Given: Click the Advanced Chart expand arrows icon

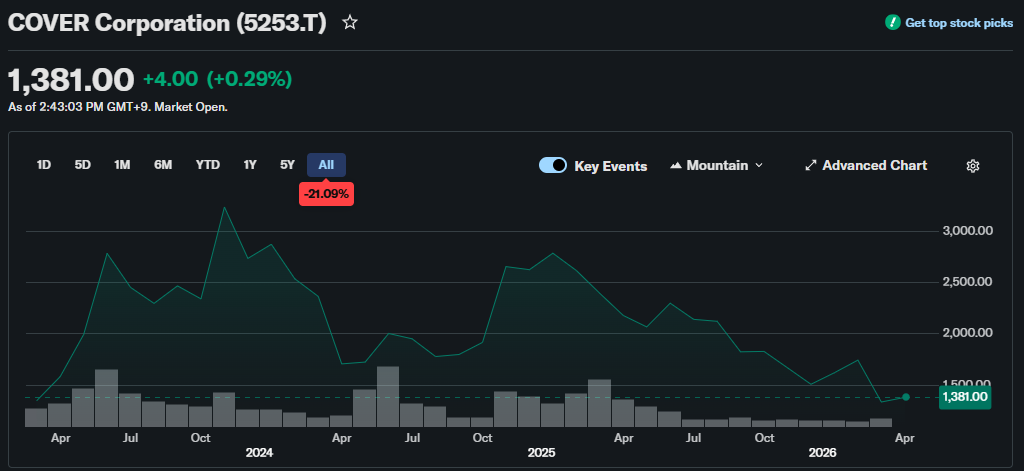Looking at the screenshot, I should (810, 166).
